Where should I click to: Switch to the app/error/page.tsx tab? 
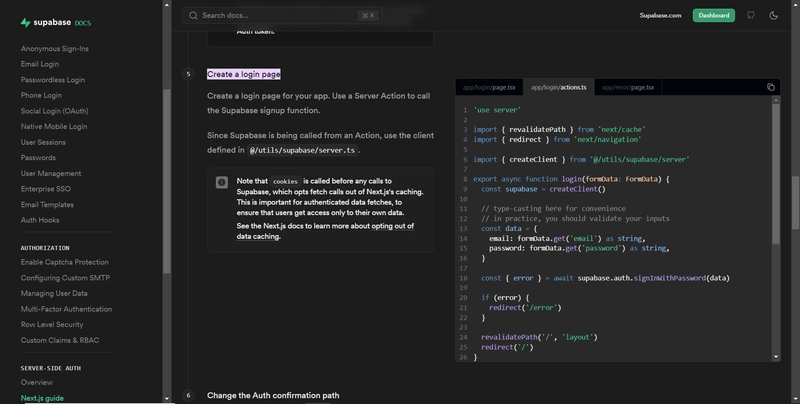click(628, 87)
